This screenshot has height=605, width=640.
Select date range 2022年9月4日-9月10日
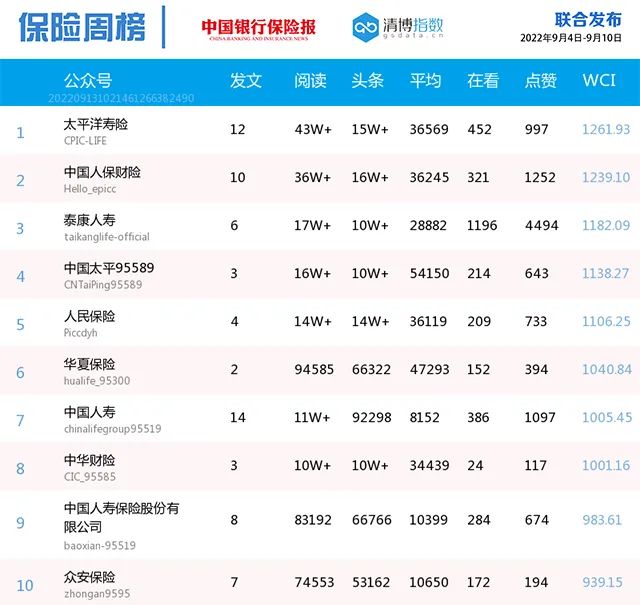coord(571,38)
